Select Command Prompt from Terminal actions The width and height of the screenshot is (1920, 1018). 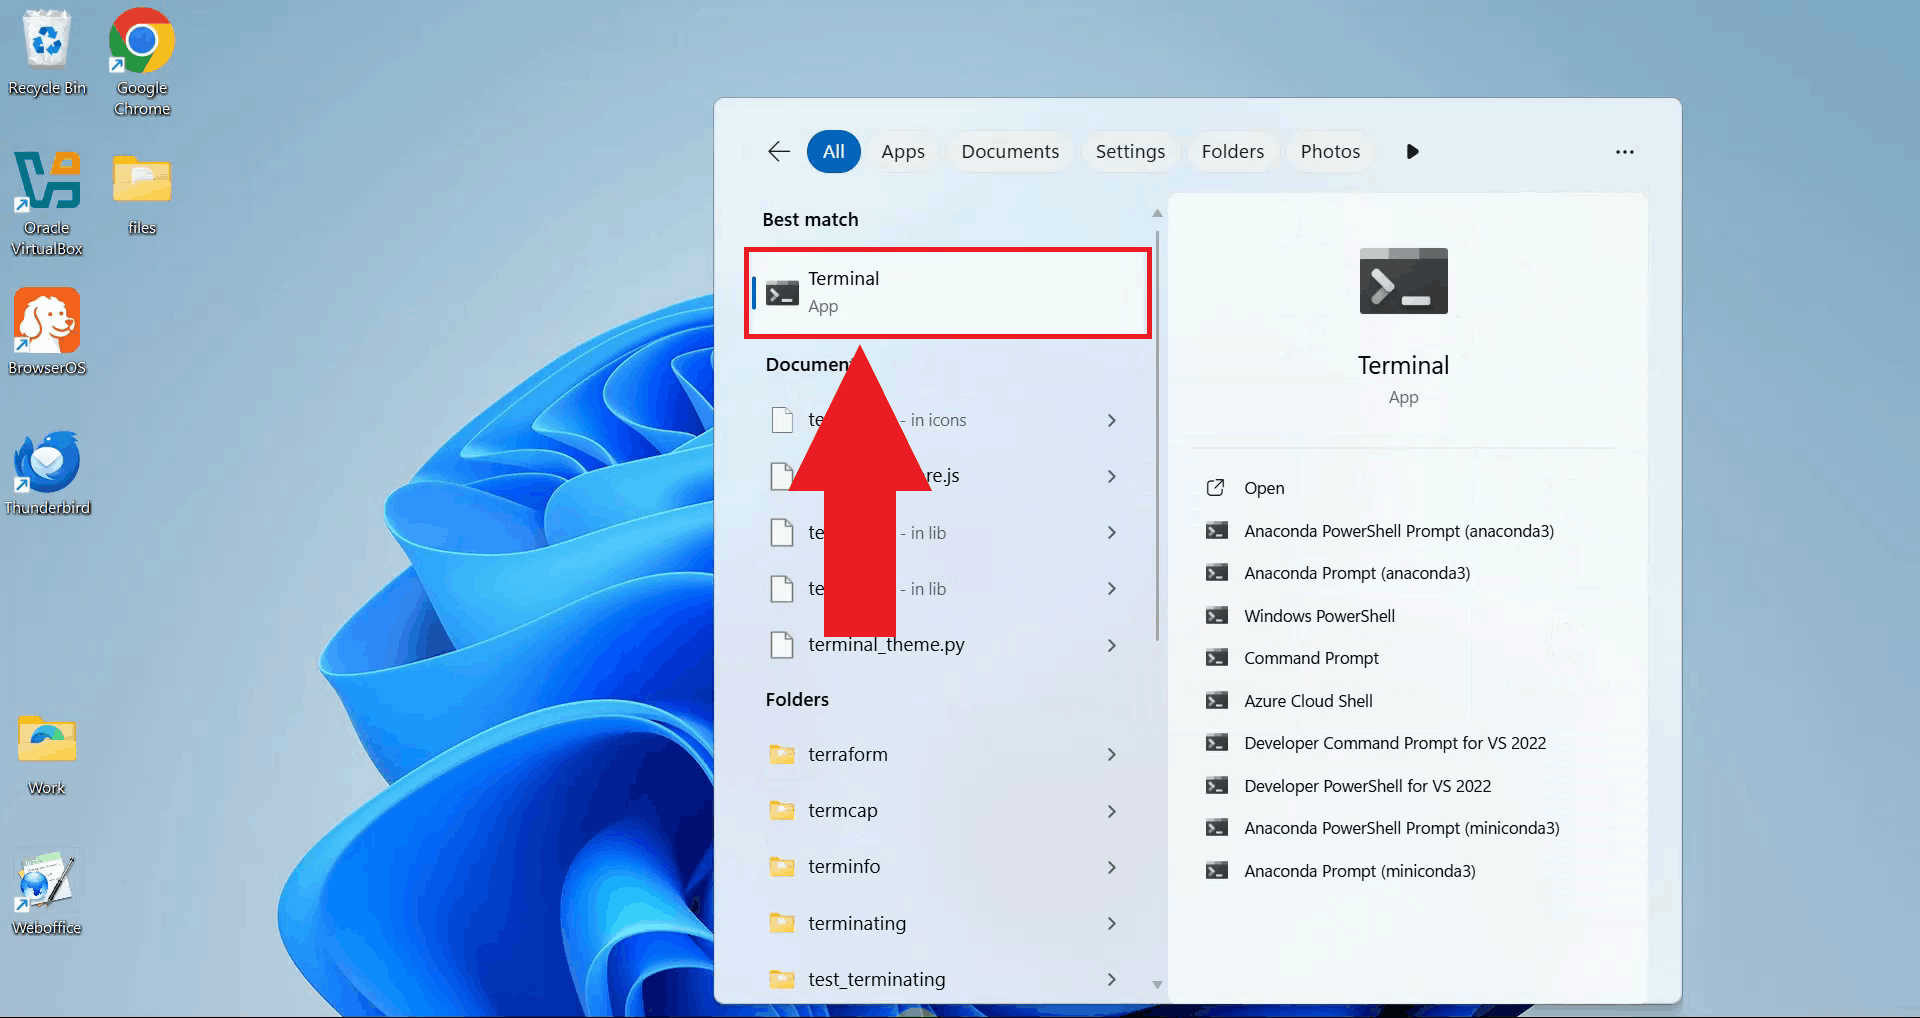[x=1310, y=658]
